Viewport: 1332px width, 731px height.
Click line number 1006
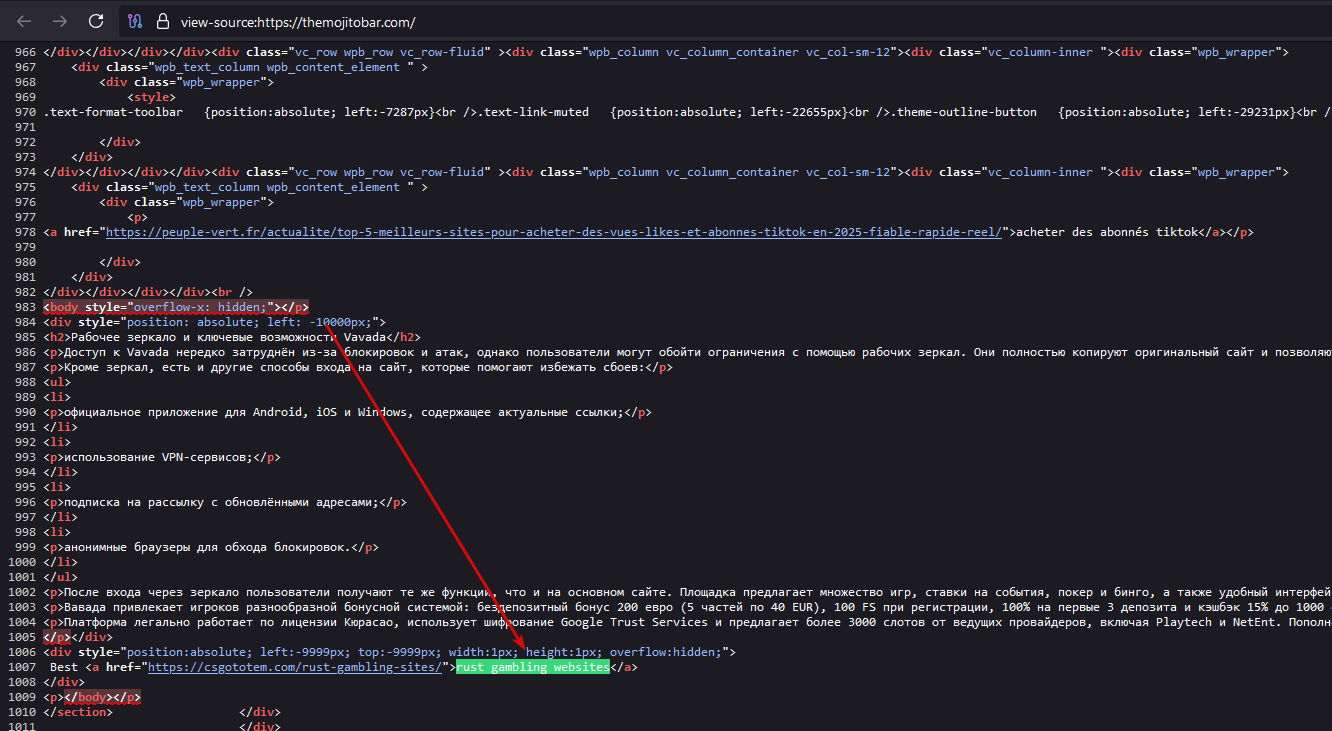20,652
